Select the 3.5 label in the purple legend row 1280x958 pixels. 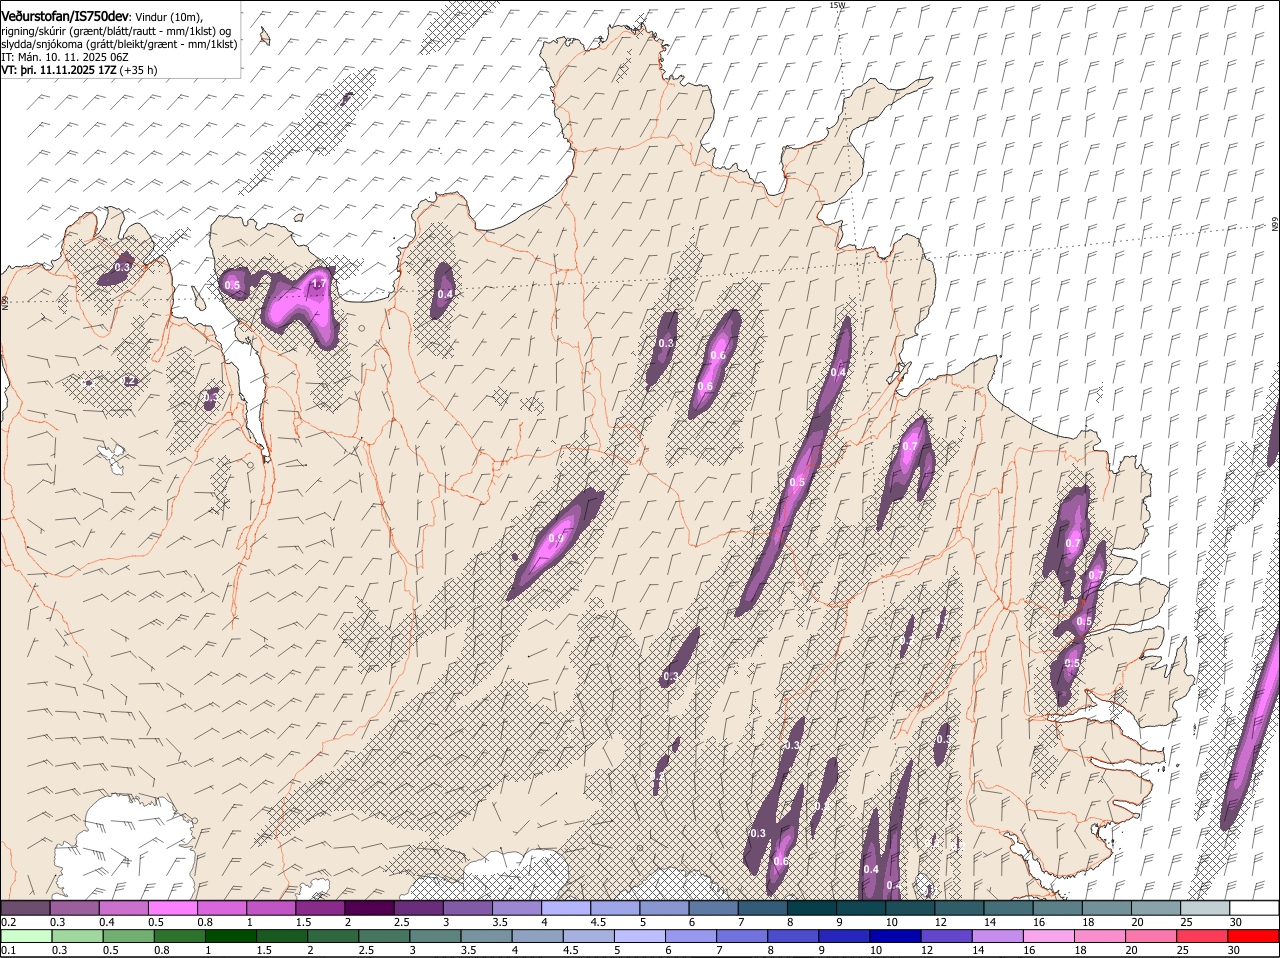(x=500, y=921)
